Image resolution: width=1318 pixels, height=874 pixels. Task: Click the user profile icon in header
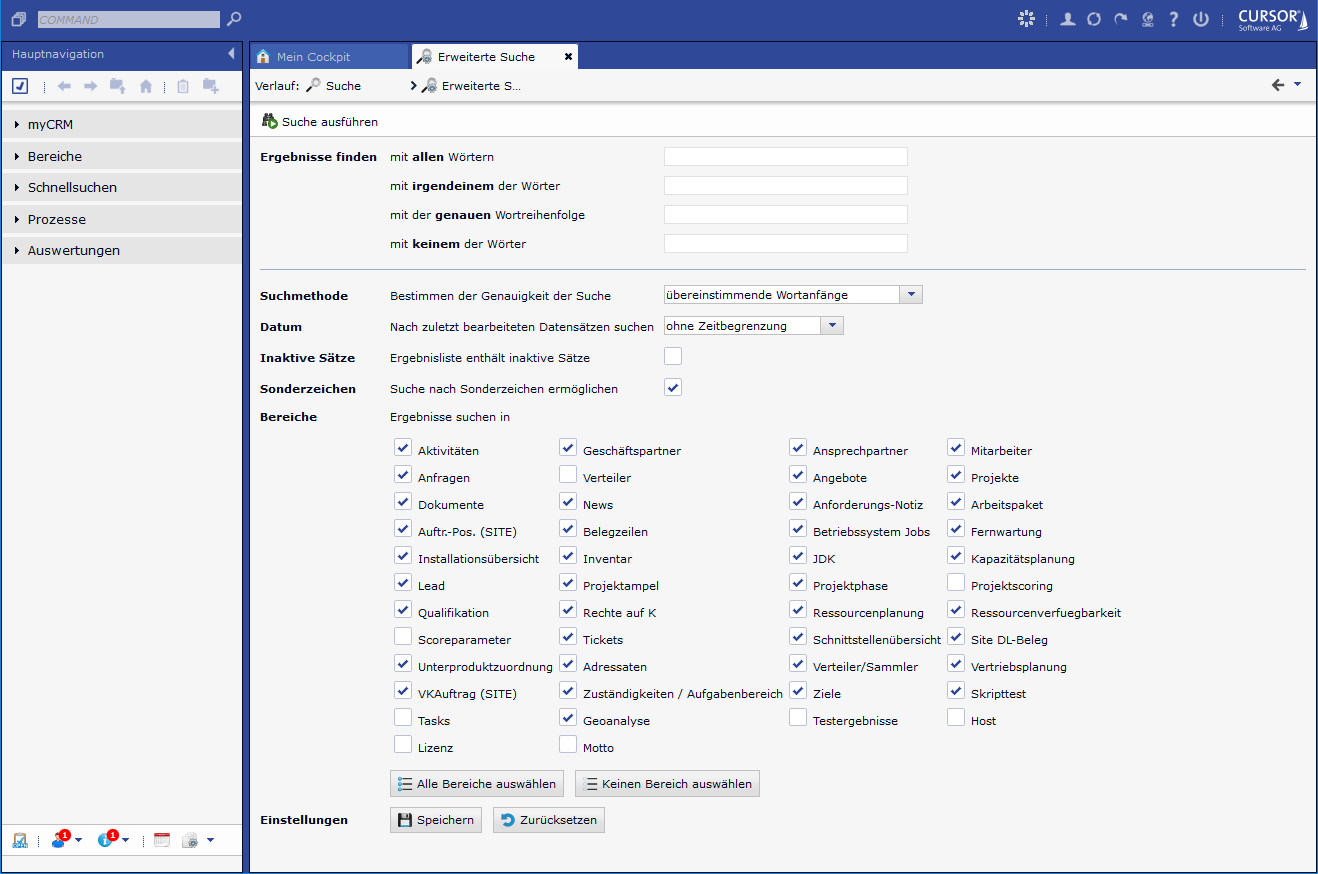[1068, 19]
